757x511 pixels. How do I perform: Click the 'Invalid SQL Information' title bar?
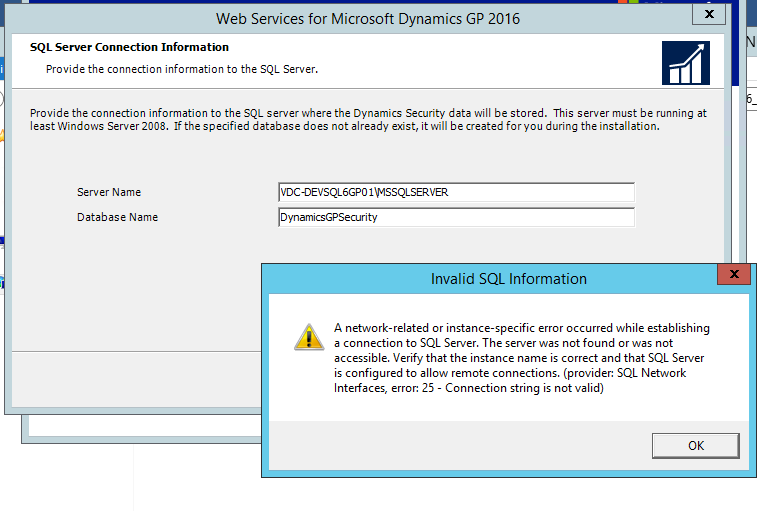tap(509, 279)
